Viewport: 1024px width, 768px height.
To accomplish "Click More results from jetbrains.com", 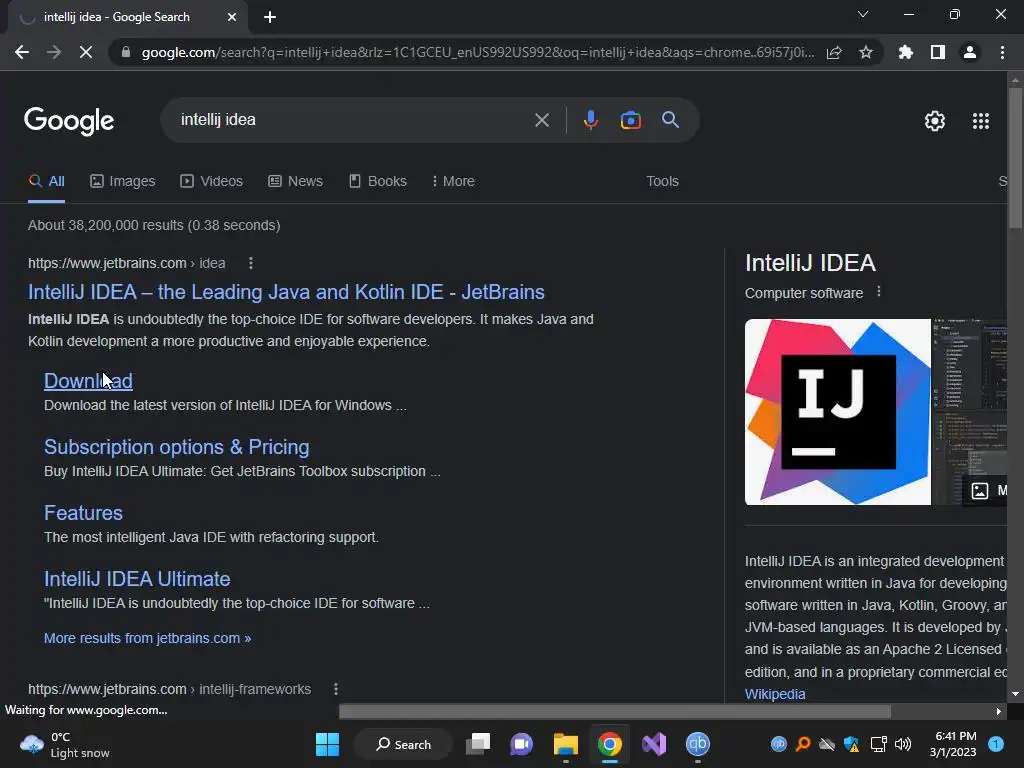I will 148,638.
